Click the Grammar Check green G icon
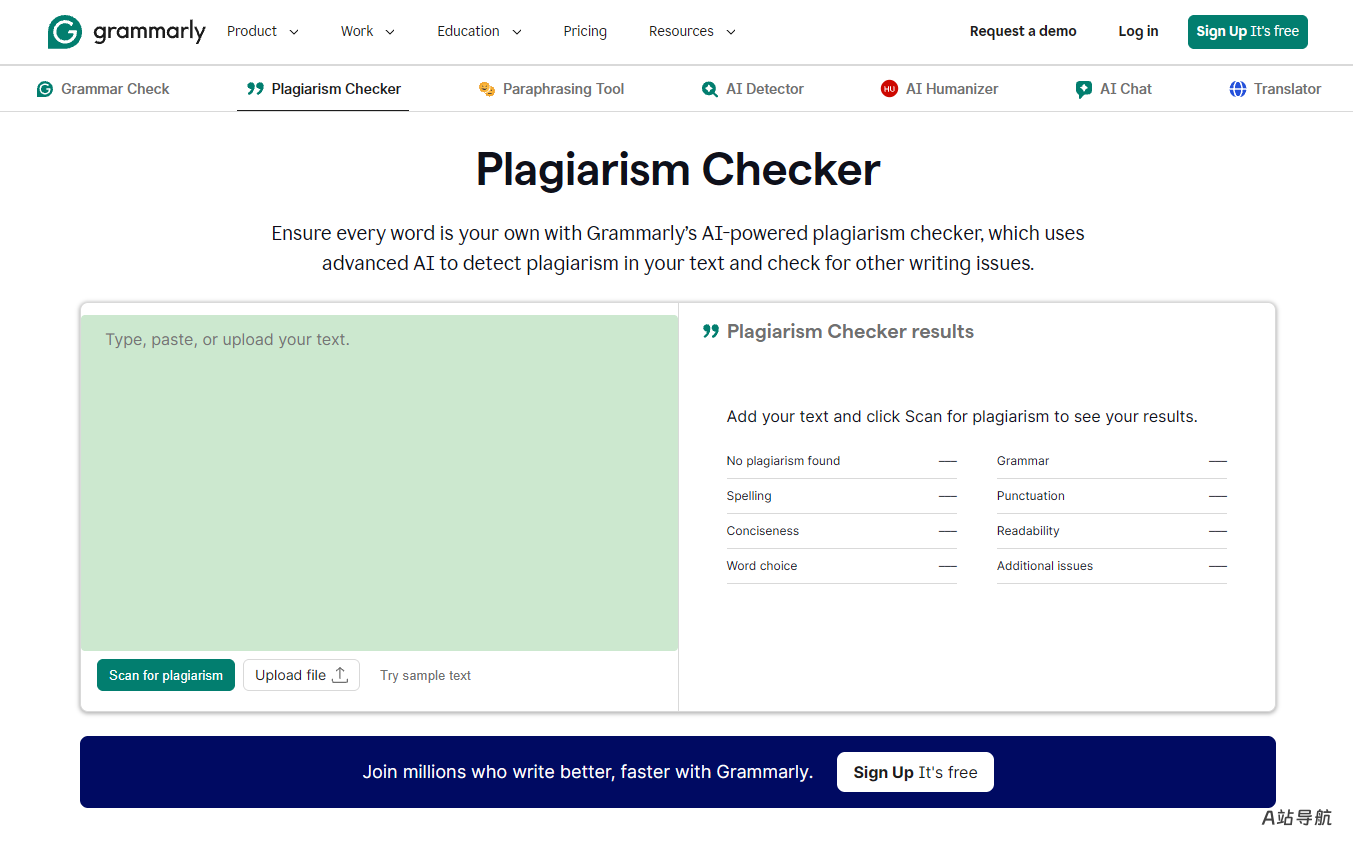 point(45,89)
